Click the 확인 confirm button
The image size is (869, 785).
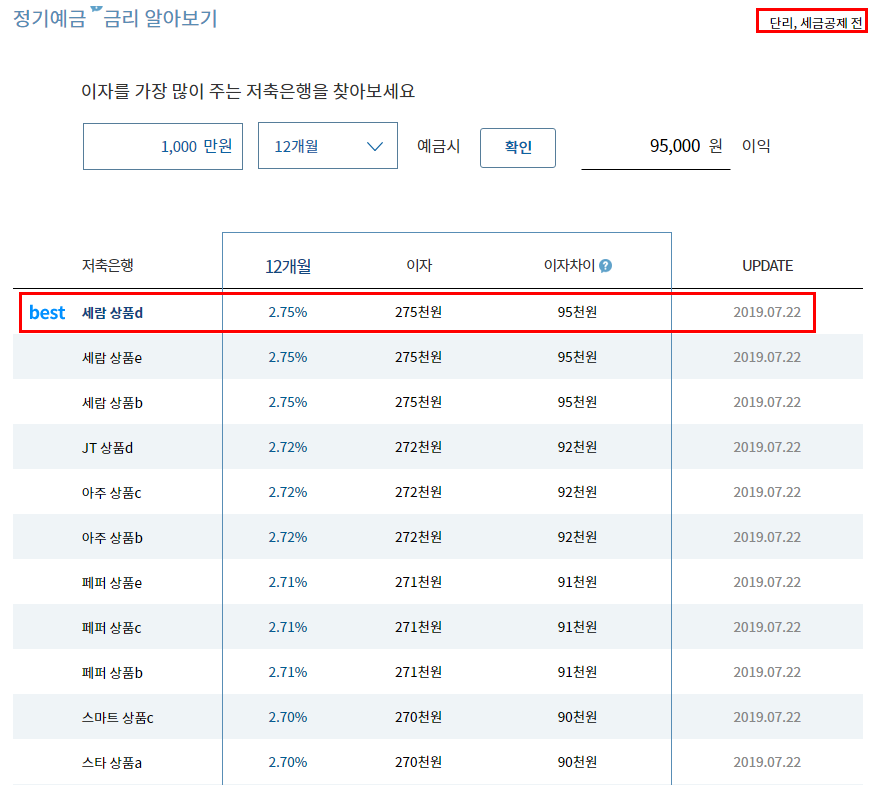518,147
